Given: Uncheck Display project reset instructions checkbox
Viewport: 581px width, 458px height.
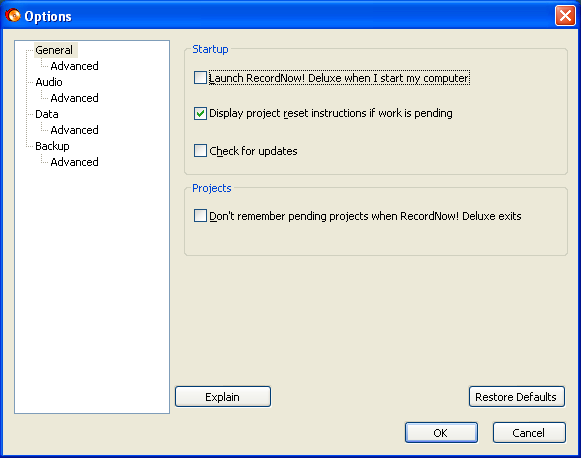Looking at the screenshot, I should 200,113.
